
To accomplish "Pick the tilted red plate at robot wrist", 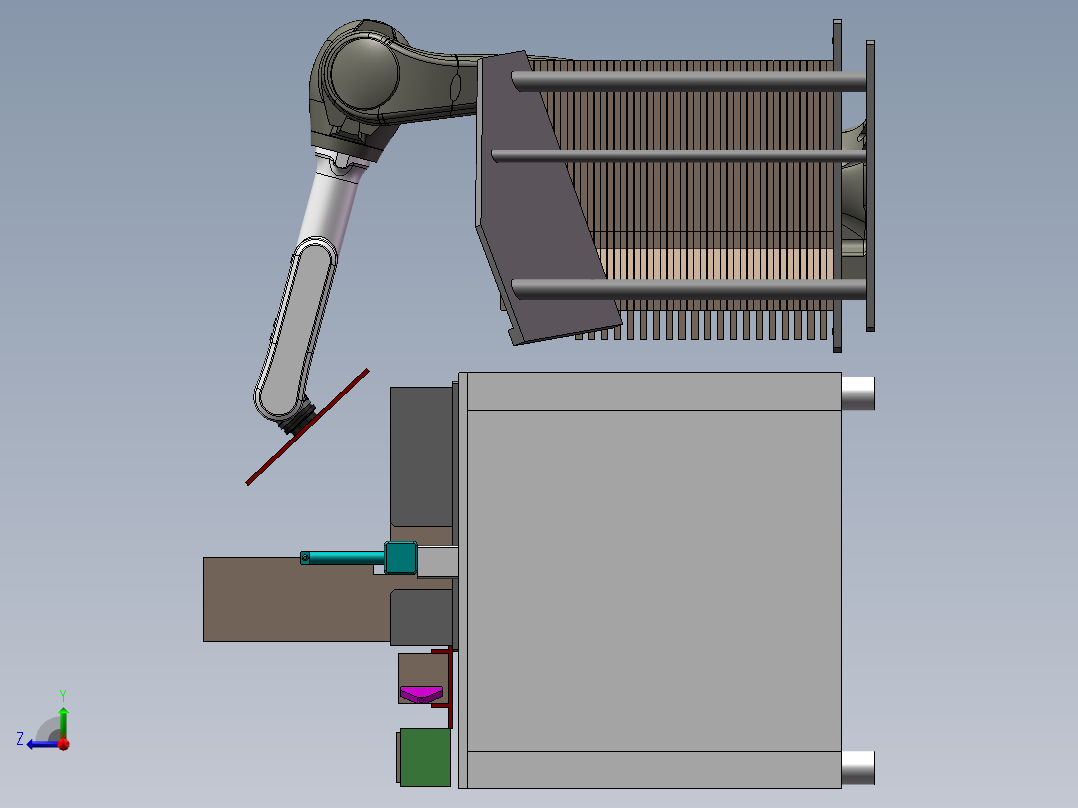I will pyautogui.click(x=307, y=427).
